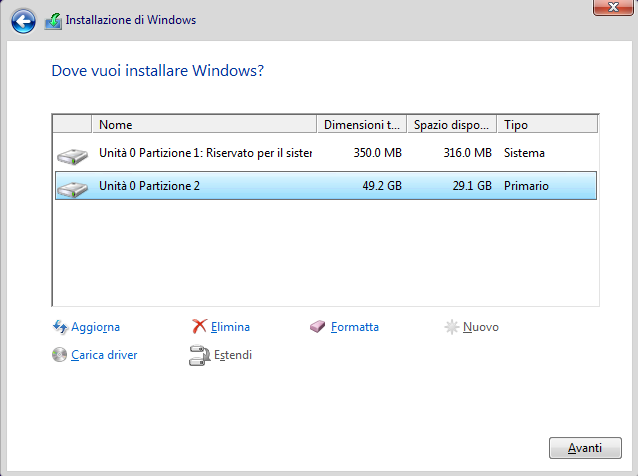Select Unità 0 Partizione 1 Riservato row

(x=326, y=153)
